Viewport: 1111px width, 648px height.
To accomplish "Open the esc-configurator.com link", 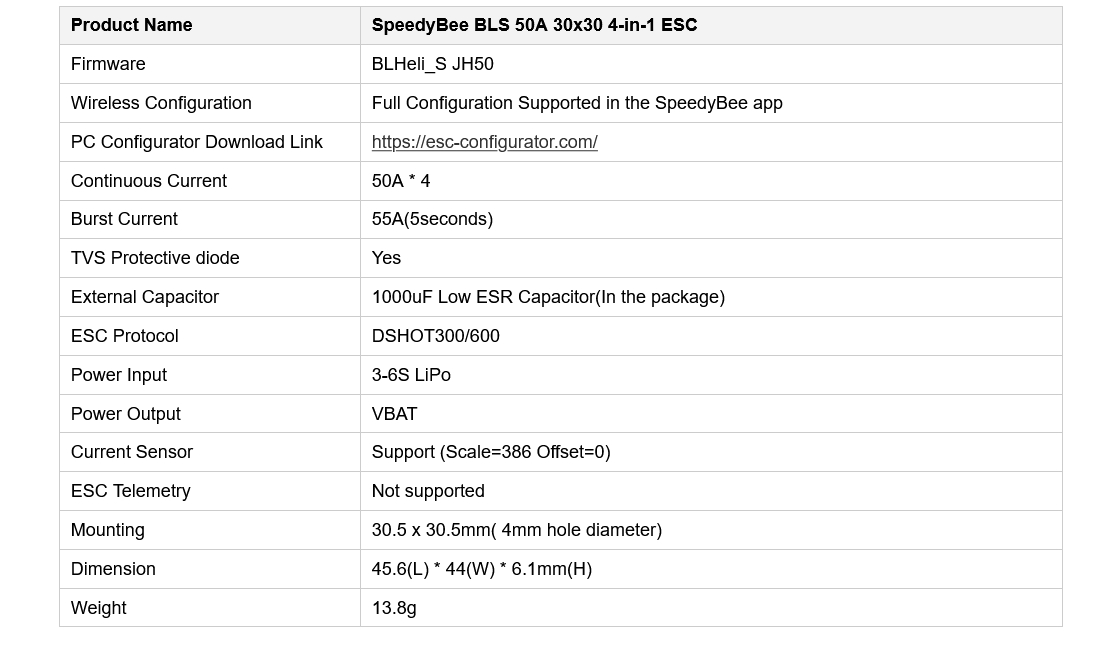I will tap(484, 142).
